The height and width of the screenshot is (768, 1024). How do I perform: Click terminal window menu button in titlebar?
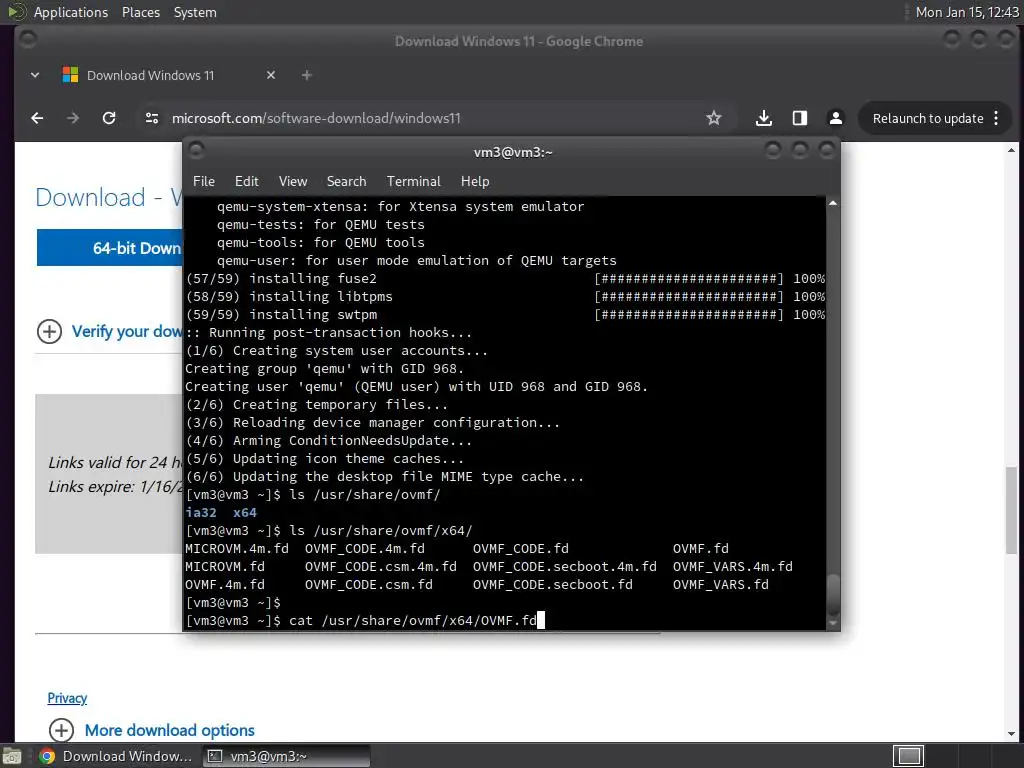click(196, 151)
